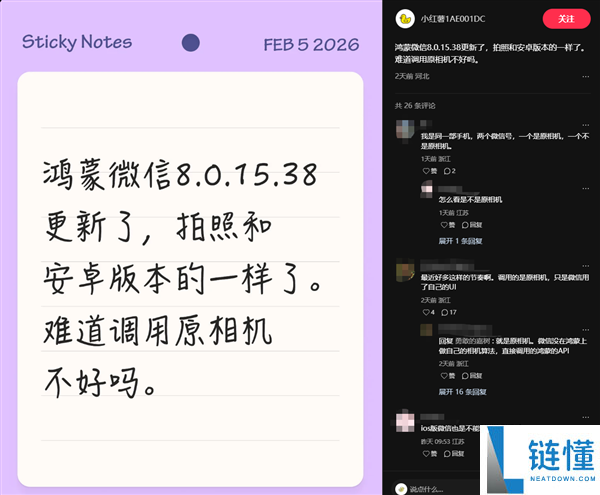600x495 pixels.
Task: Click the FEB 5 2026 date text
Action: [311, 45]
